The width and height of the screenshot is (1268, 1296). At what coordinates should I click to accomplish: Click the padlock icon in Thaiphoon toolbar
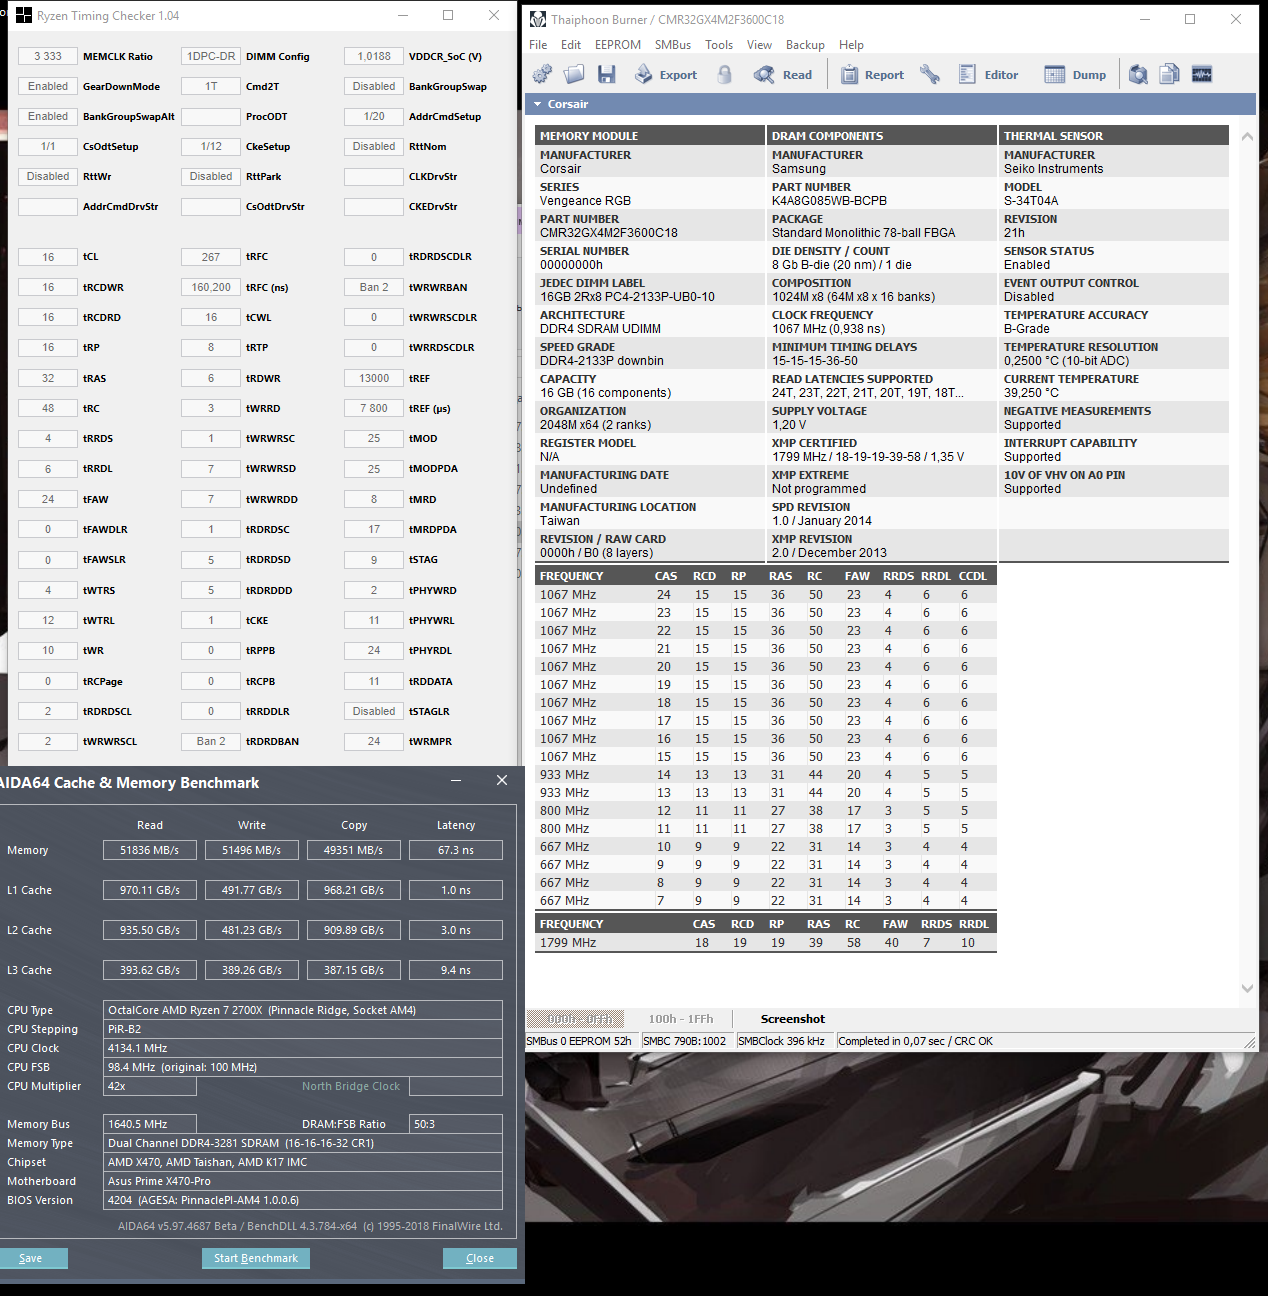(725, 74)
